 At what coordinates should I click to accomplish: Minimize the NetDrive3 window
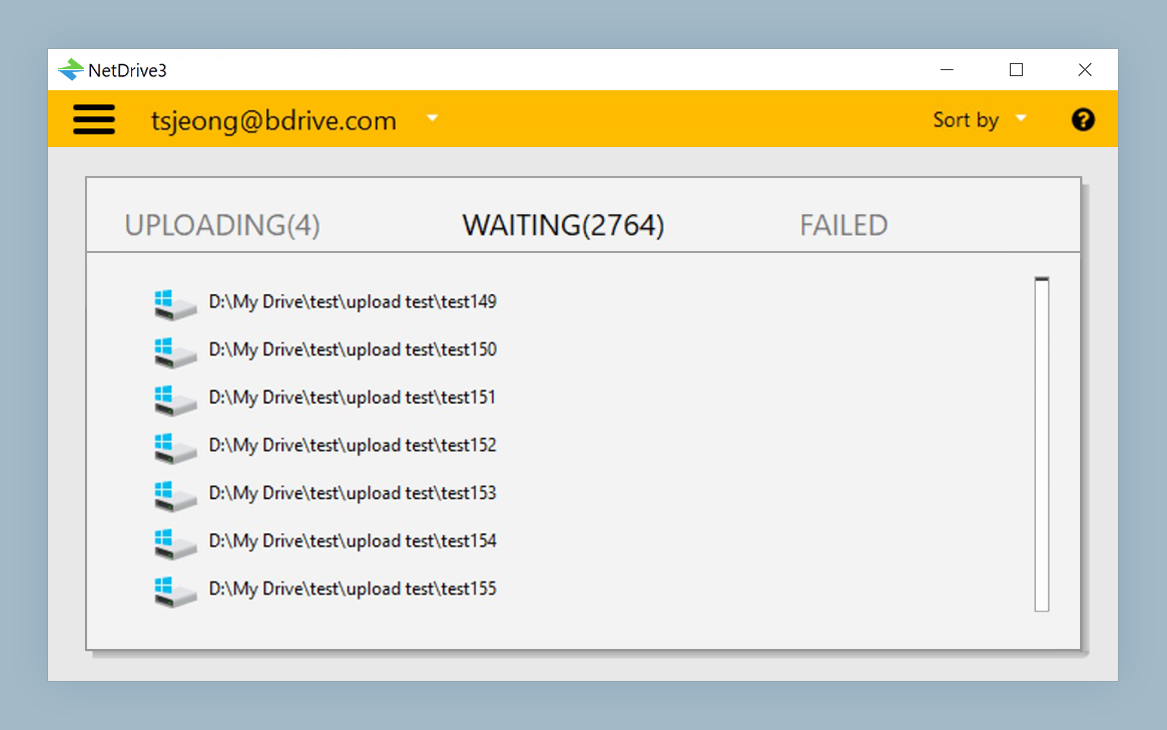coord(947,70)
